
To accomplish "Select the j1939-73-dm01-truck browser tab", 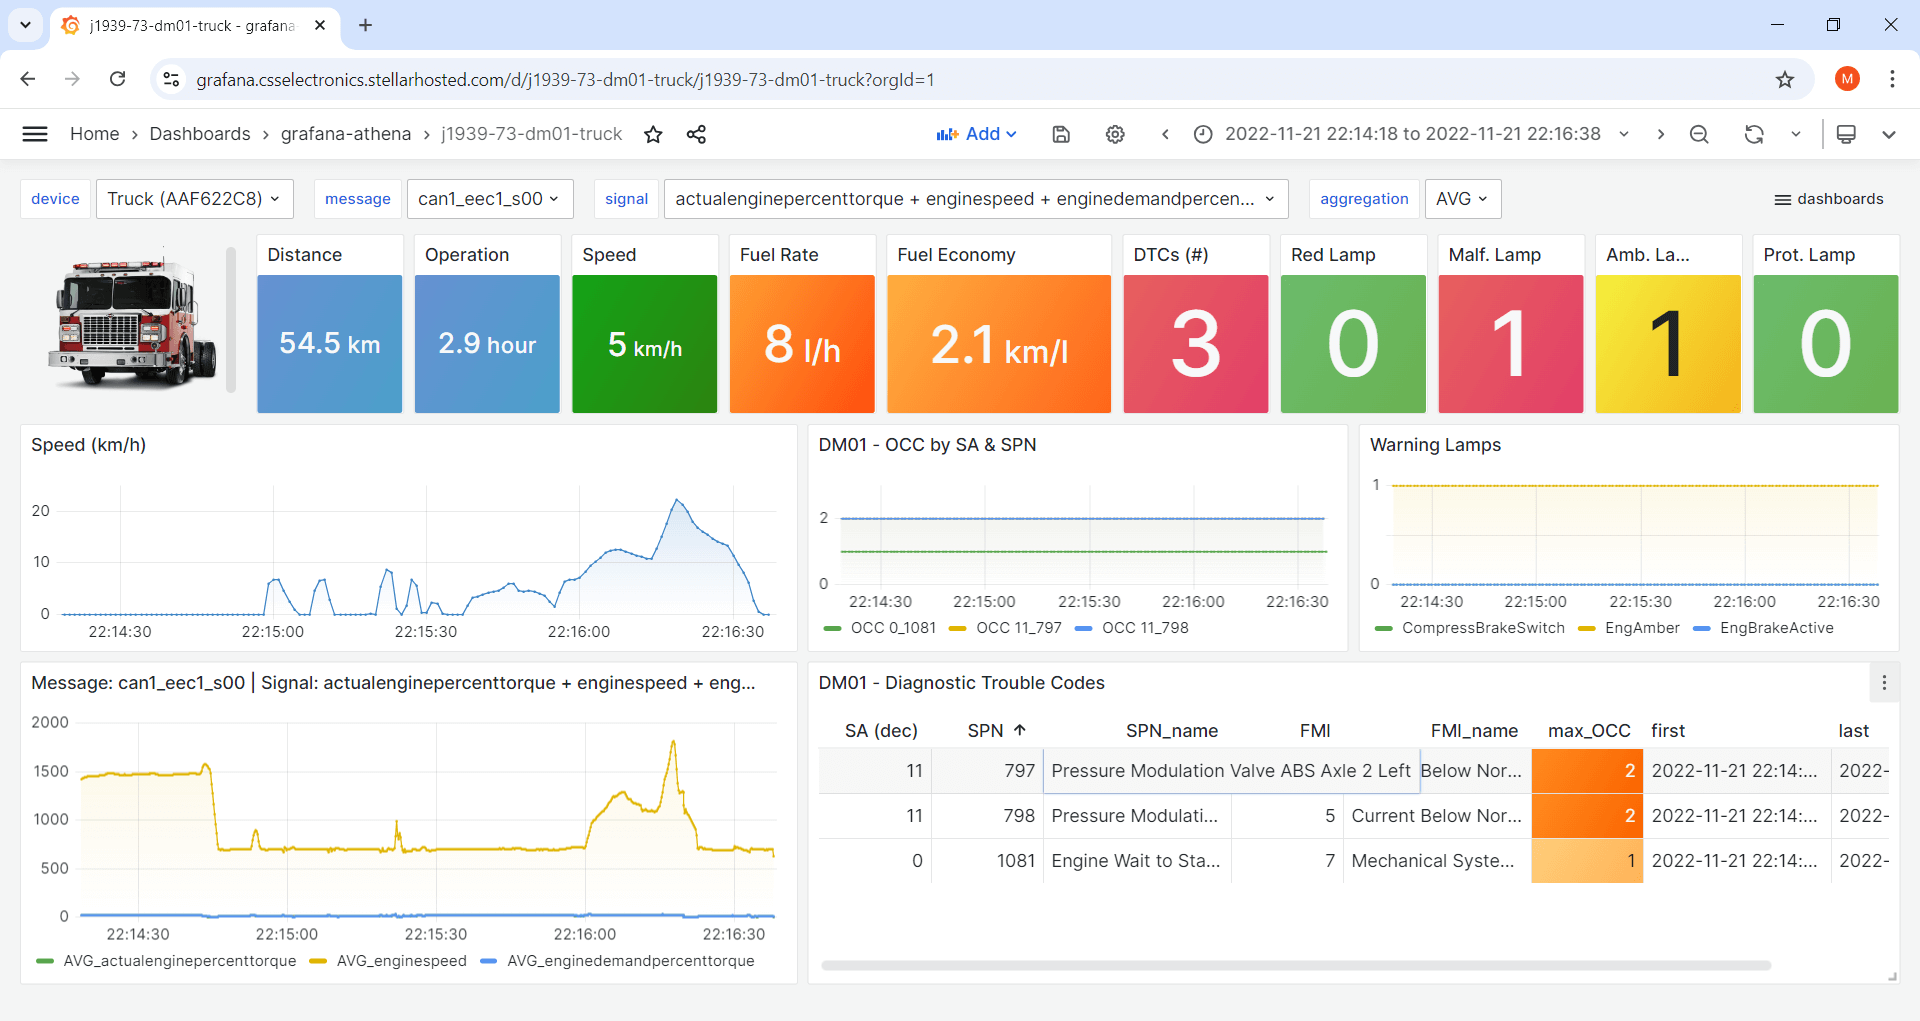I will click(180, 26).
